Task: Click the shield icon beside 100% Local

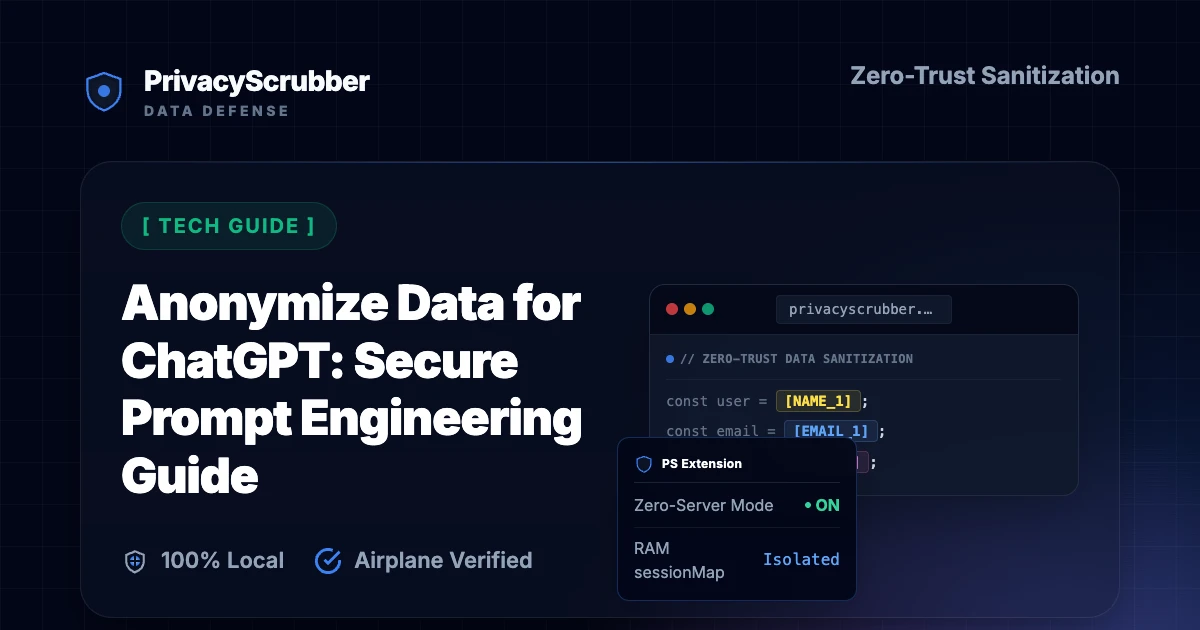Action: coord(135,561)
